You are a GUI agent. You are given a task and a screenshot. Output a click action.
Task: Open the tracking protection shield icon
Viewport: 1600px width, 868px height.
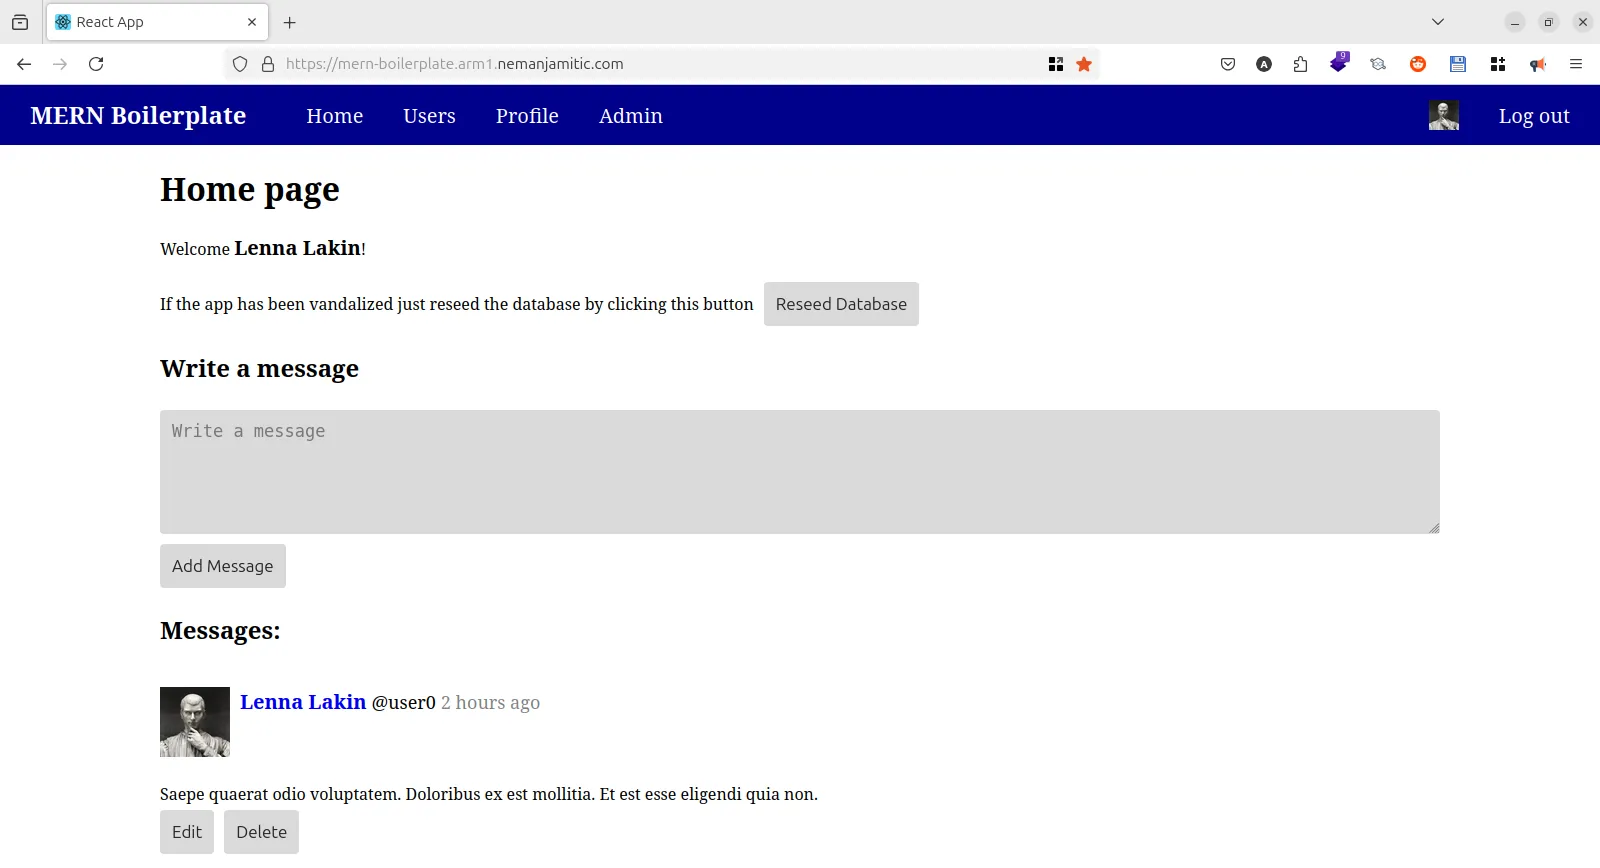240,64
